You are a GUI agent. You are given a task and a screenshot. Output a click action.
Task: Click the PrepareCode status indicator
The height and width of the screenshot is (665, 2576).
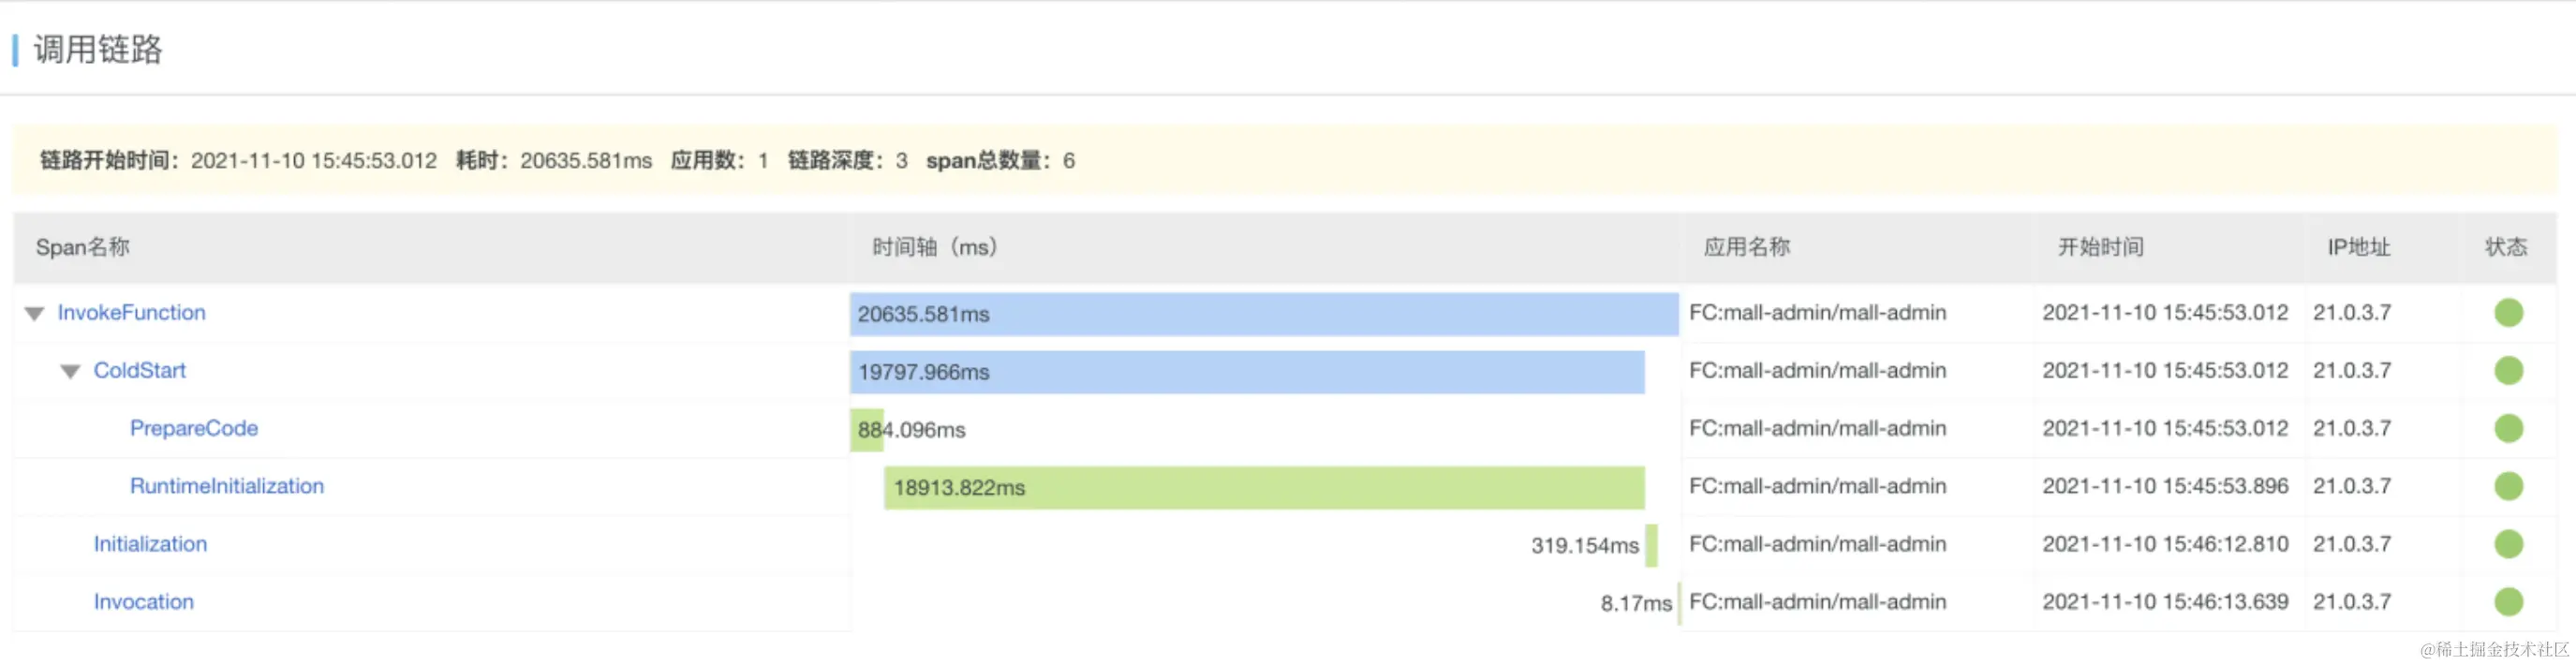coord(2508,429)
